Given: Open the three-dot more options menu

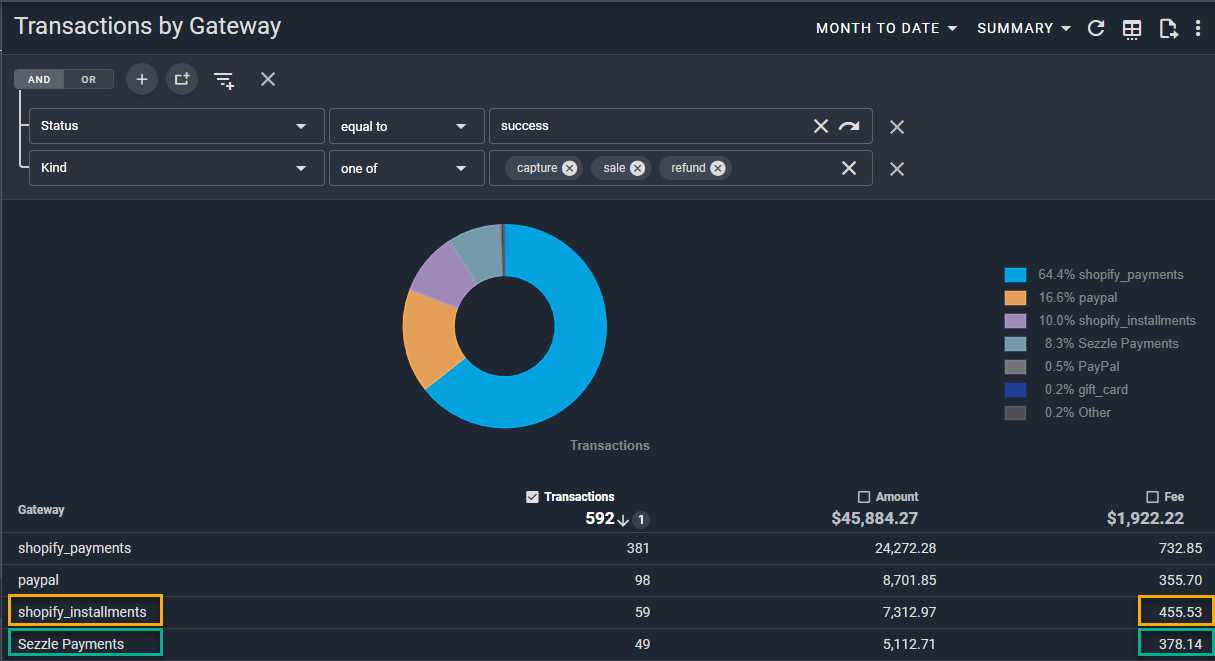Looking at the screenshot, I should [1198, 28].
